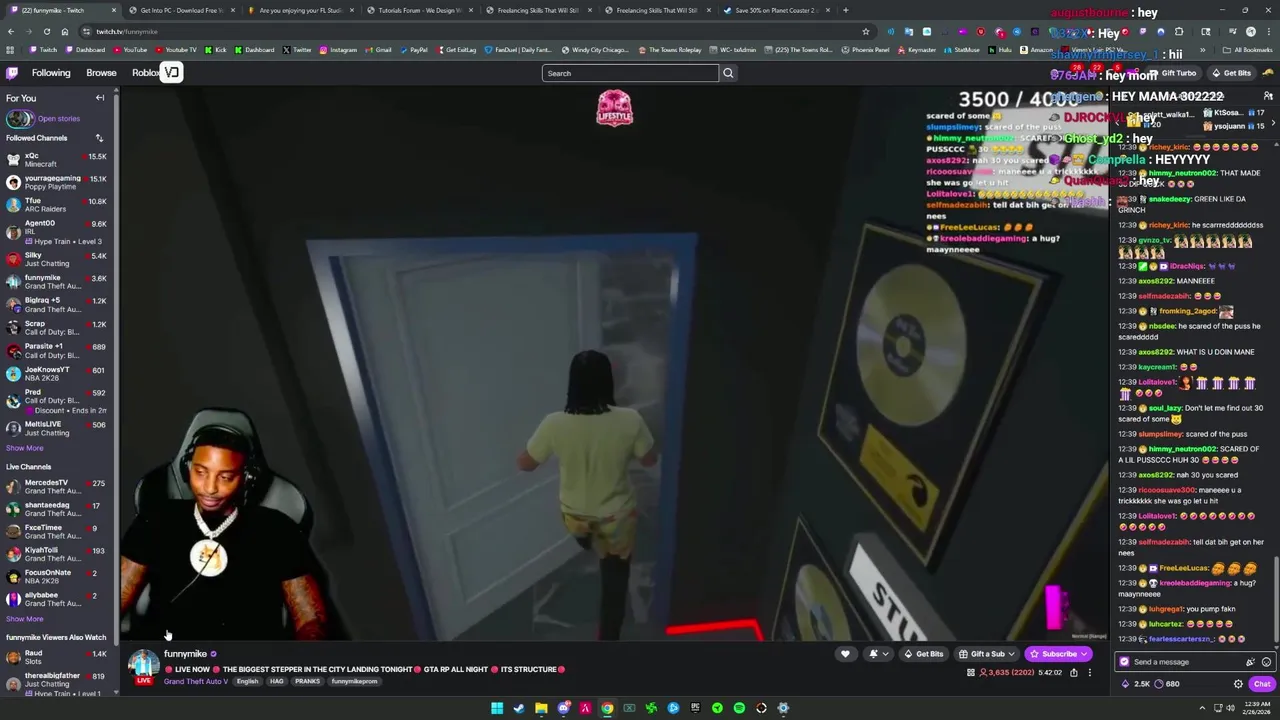Follow with the heart button
Screen dimensions: 1280x720
pos(845,654)
